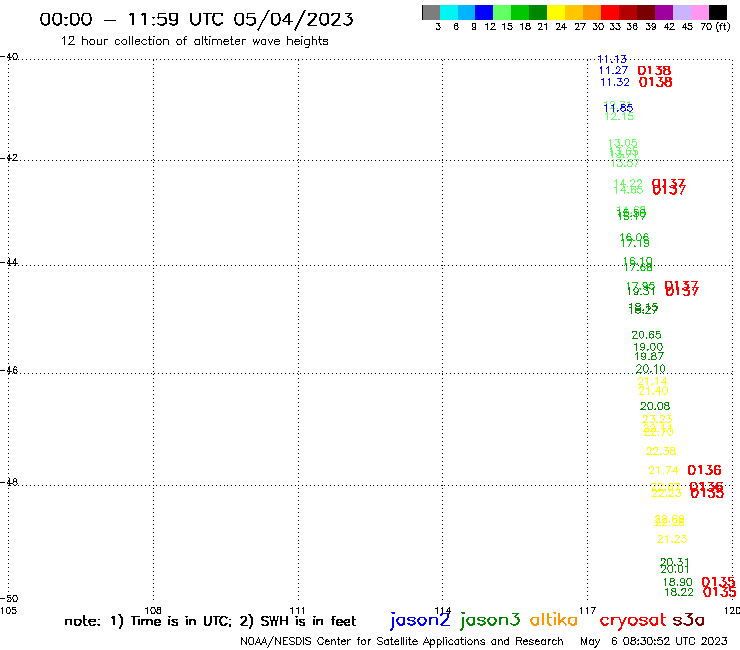
Task: Click the green value 18.22
Action: point(679,592)
